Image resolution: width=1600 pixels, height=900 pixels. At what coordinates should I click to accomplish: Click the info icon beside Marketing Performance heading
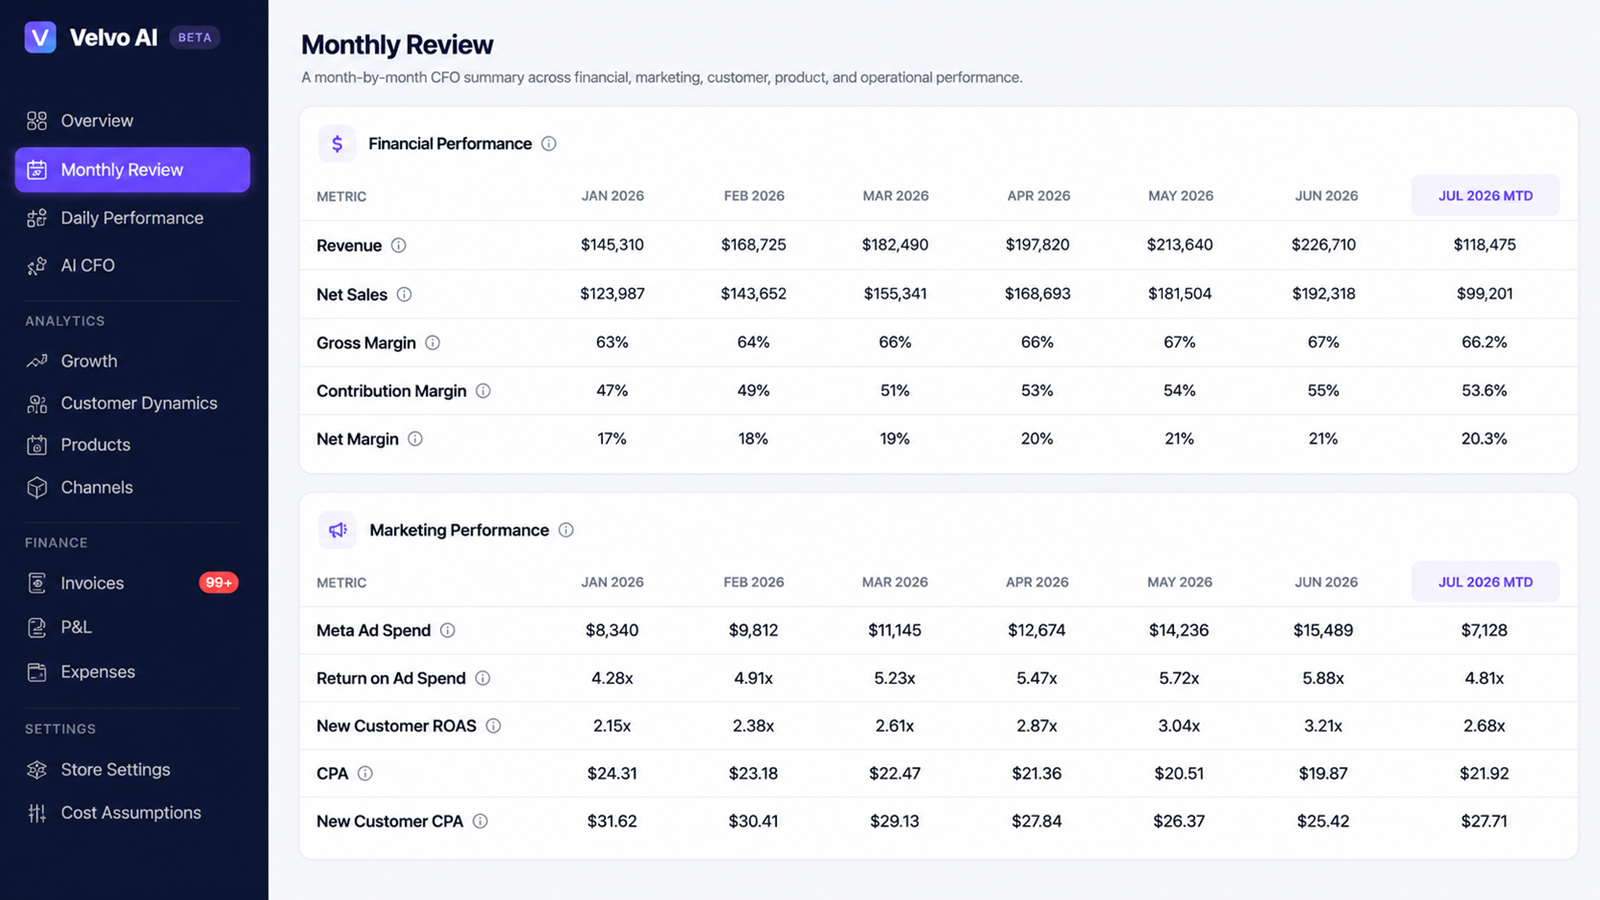[x=566, y=530]
